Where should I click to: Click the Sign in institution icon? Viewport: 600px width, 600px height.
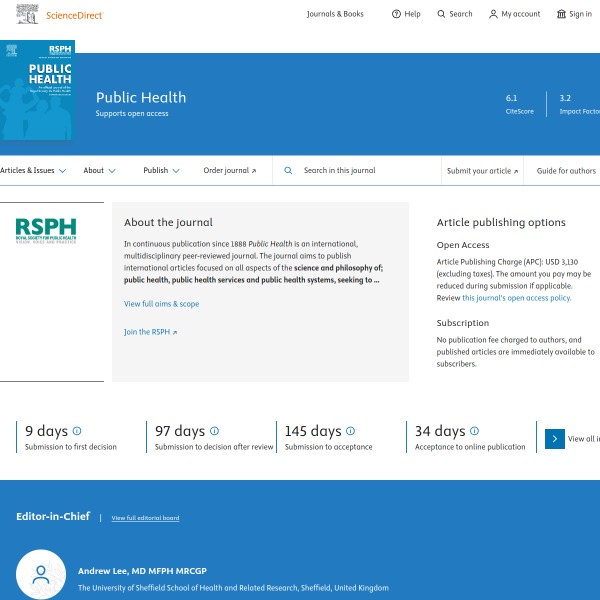(x=561, y=14)
